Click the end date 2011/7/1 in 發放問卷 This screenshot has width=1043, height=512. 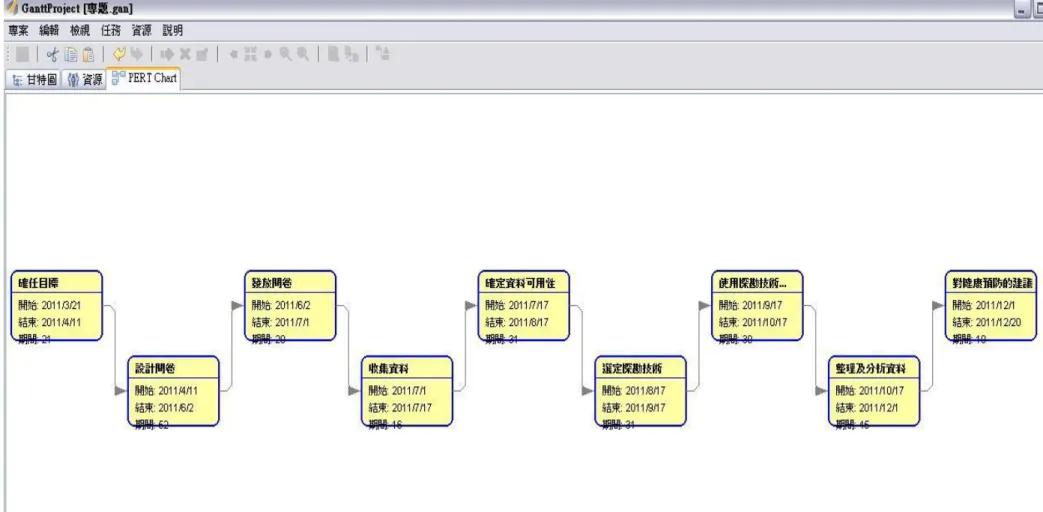pyautogui.click(x=292, y=322)
